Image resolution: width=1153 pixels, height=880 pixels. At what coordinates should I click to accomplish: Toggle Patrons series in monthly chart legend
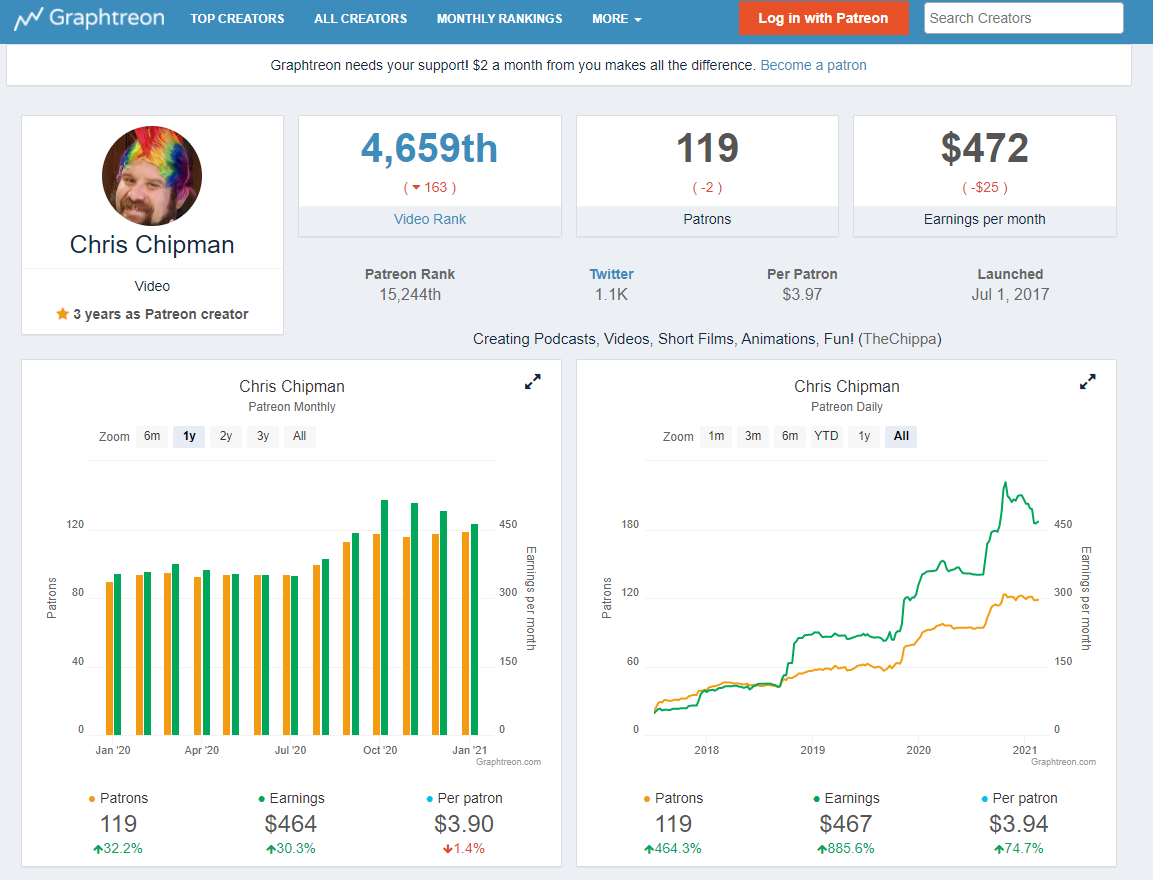pos(118,798)
